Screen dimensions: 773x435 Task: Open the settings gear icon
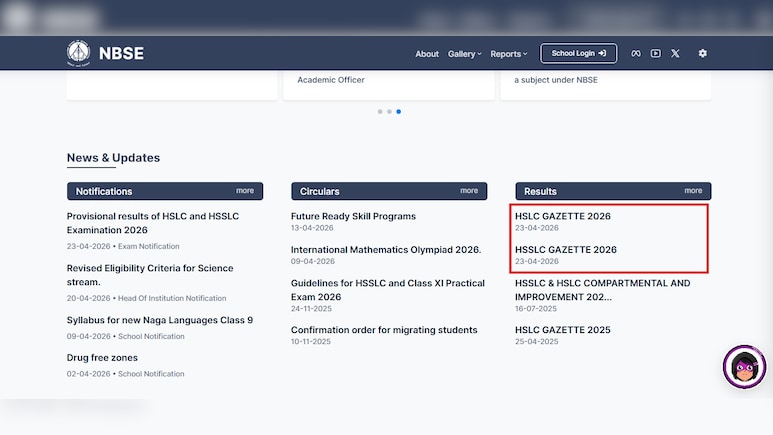pos(703,53)
